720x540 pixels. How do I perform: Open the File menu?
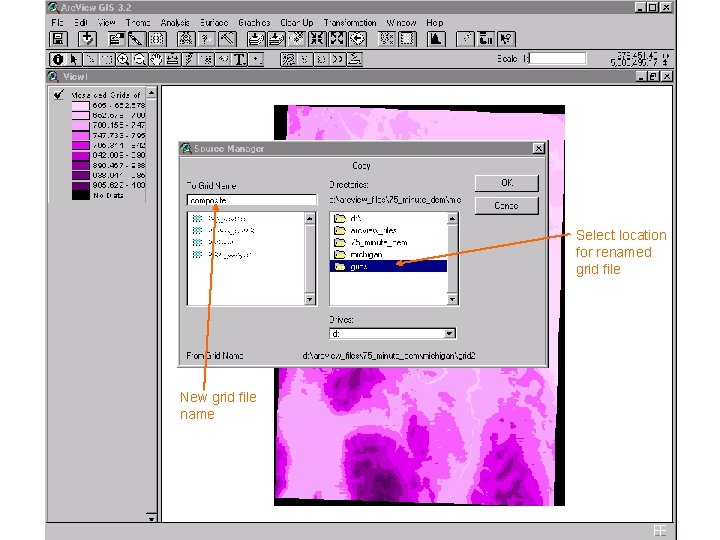pyautogui.click(x=57, y=22)
